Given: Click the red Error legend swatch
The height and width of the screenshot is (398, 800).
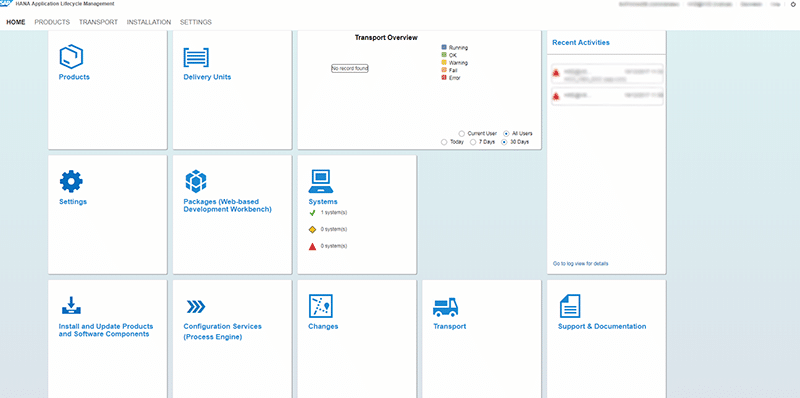Looking at the screenshot, I should click(444, 78).
